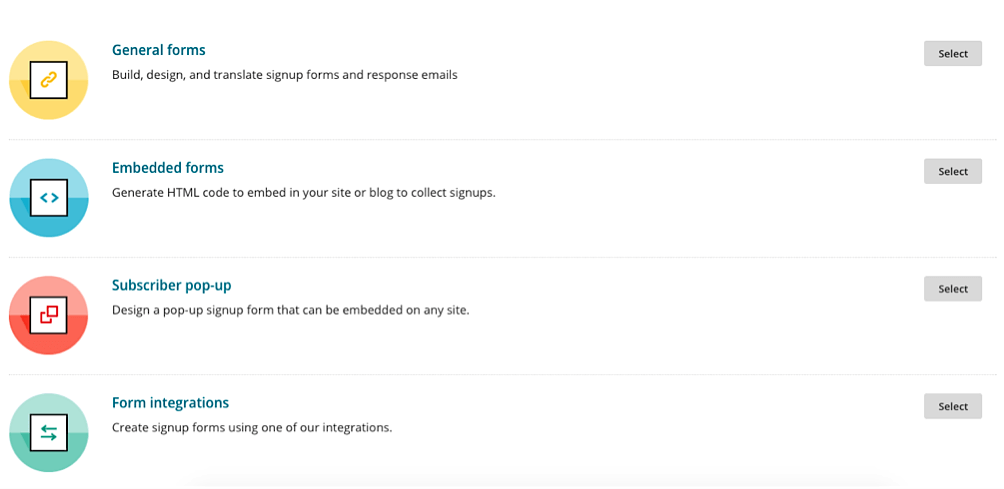Click the 'Design a pop-up signup form' description
The height and width of the screenshot is (489, 1004).
pos(291,310)
